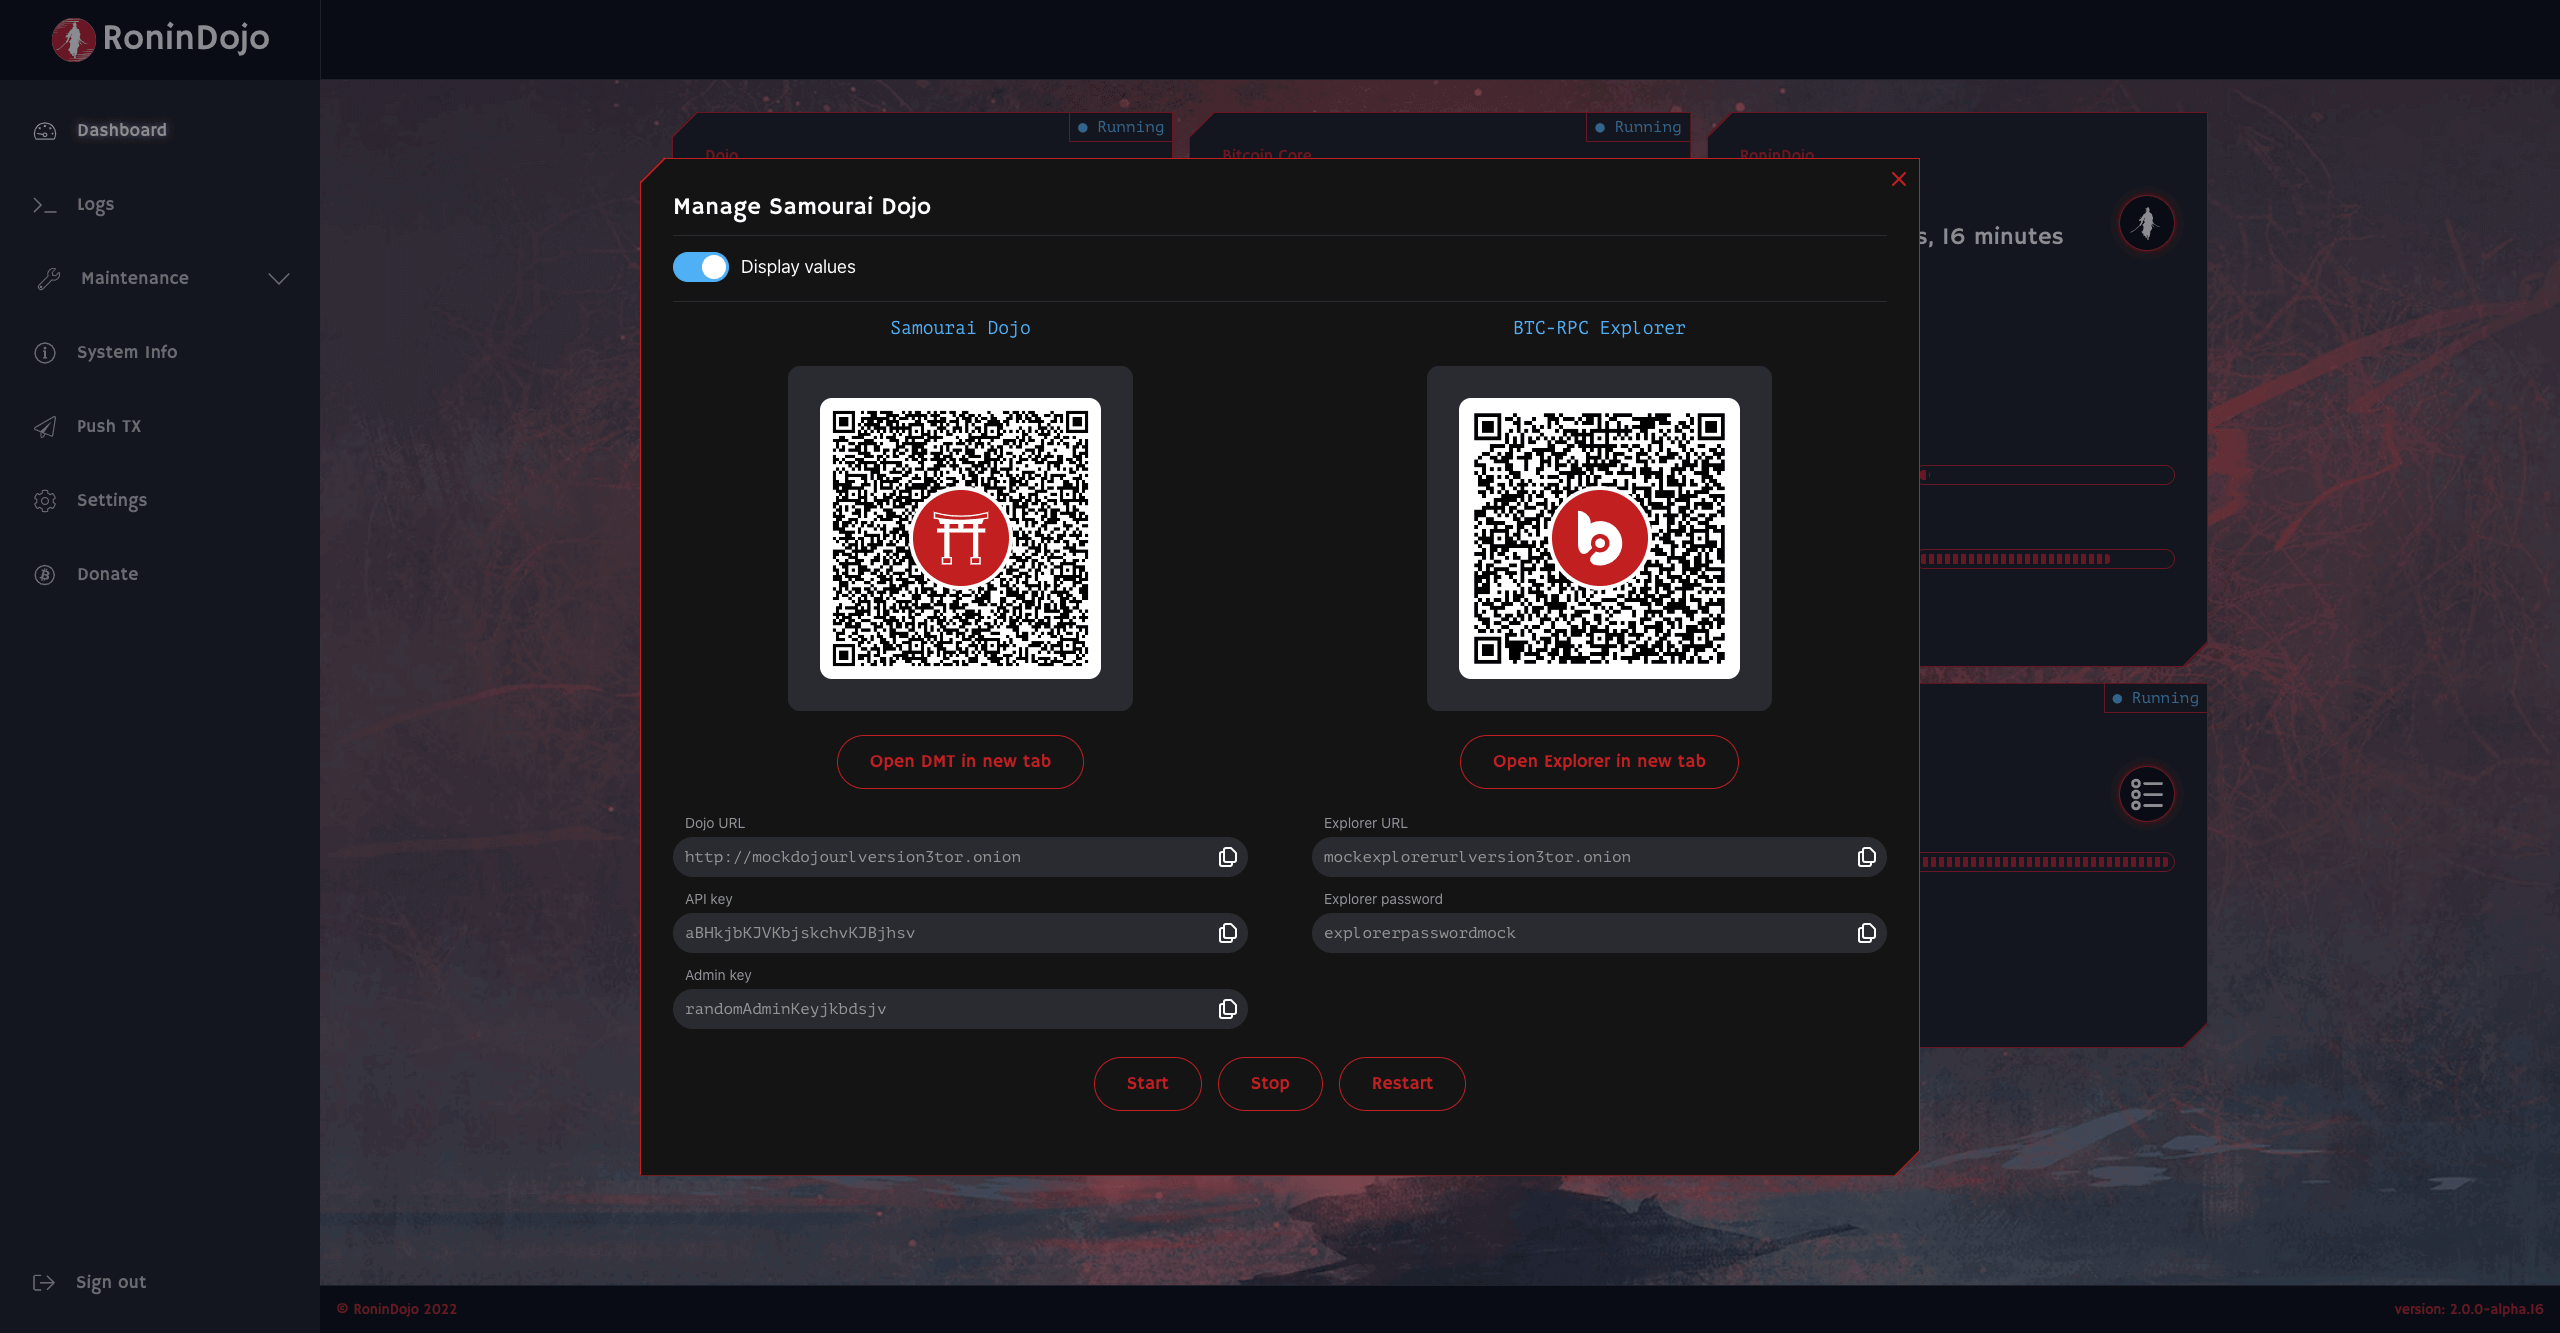The width and height of the screenshot is (2560, 1333).
Task: Click the System Info circle icon
Action: (x=45, y=353)
